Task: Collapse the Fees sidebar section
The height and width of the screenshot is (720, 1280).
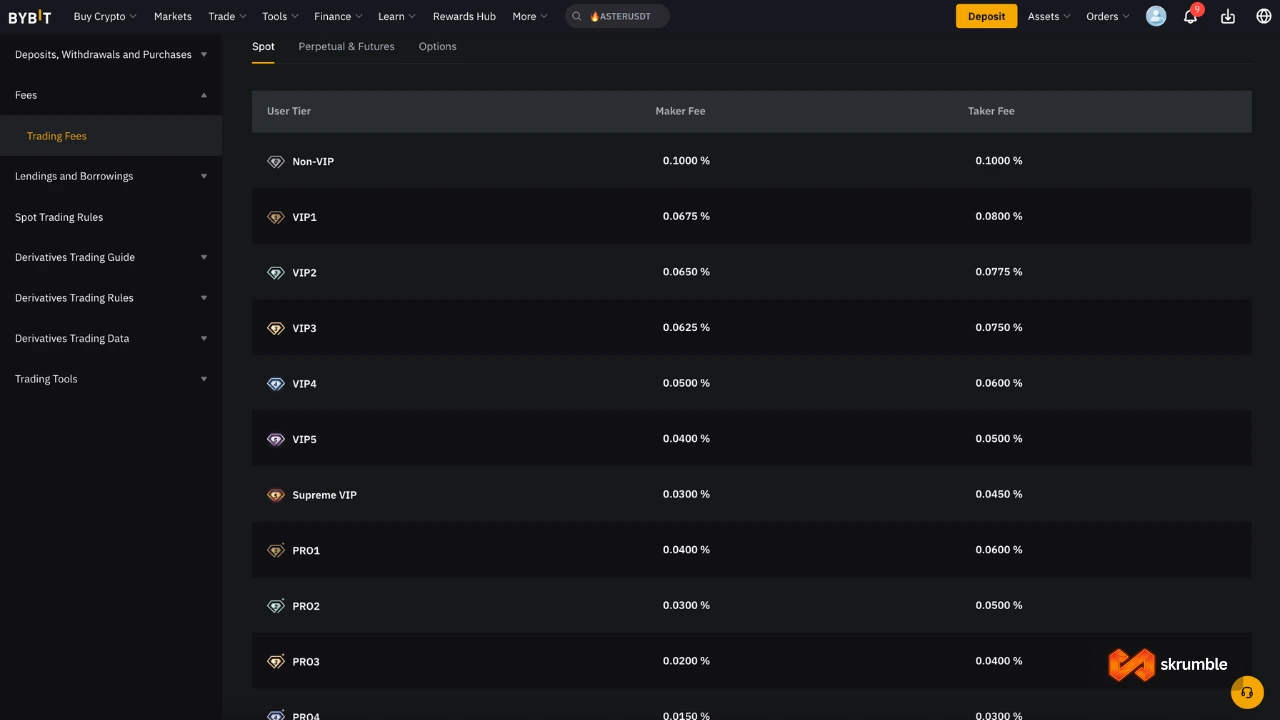Action: pos(111,95)
